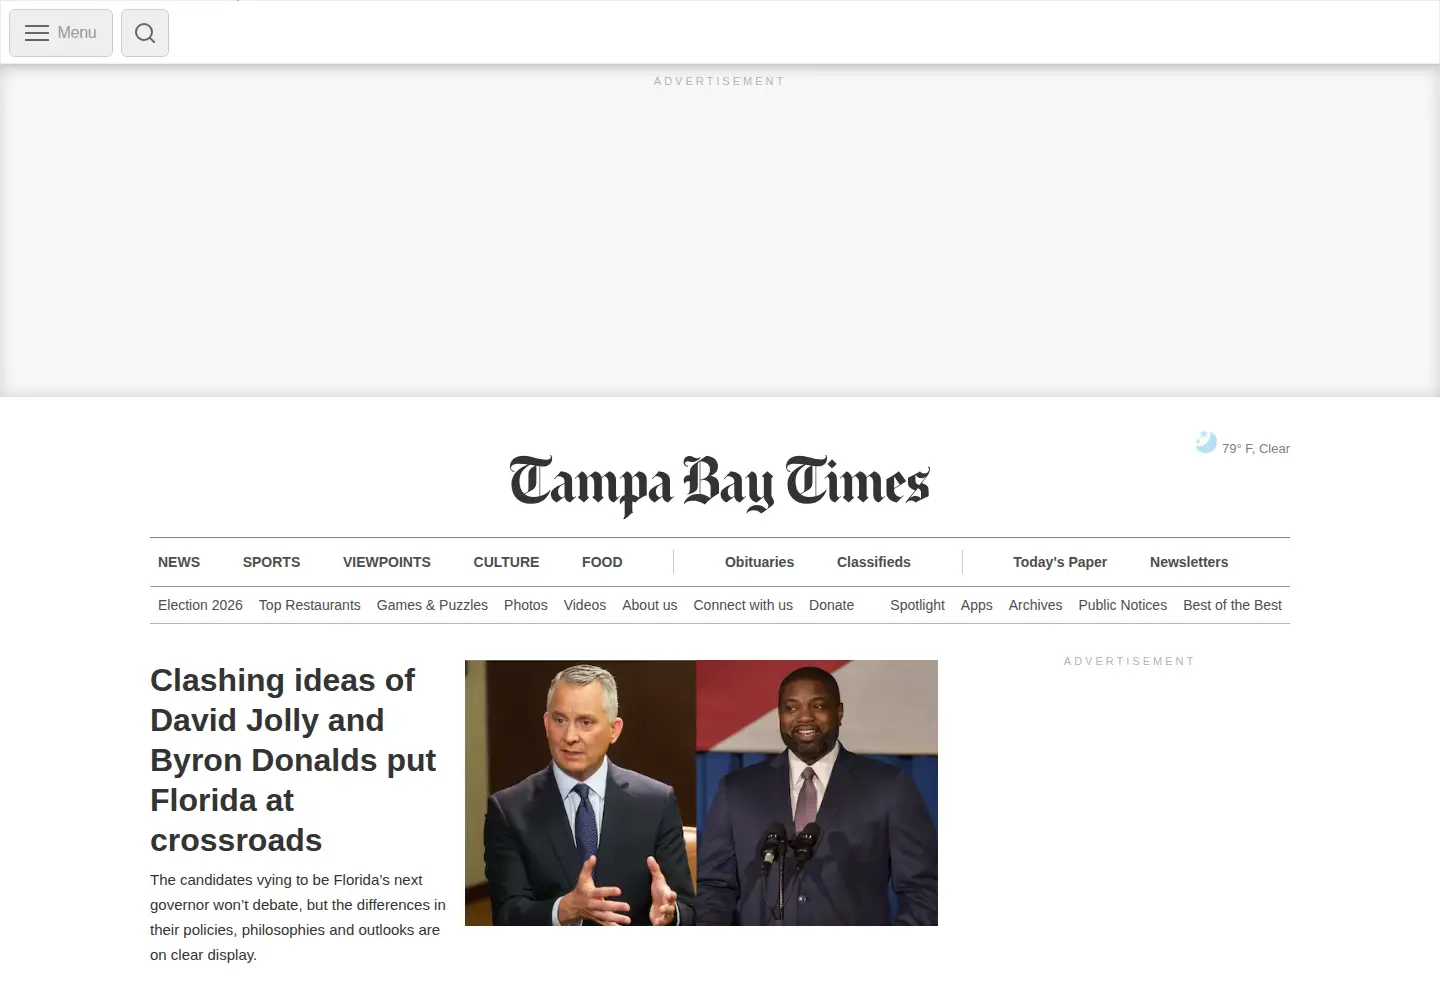Open the FOOD section
The height and width of the screenshot is (1000, 1440).
coord(602,562)
